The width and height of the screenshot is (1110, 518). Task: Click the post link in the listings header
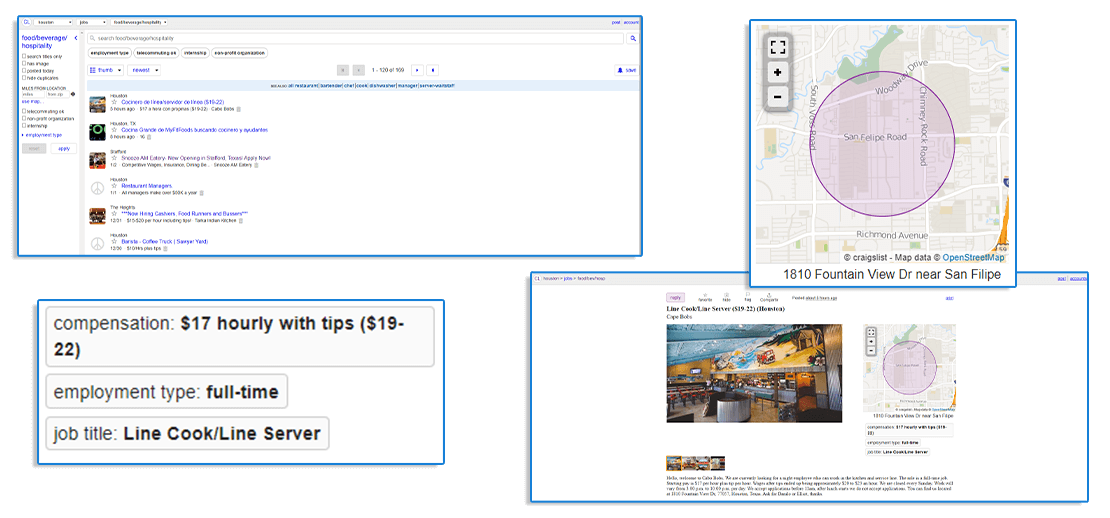[x=616, y=23]
